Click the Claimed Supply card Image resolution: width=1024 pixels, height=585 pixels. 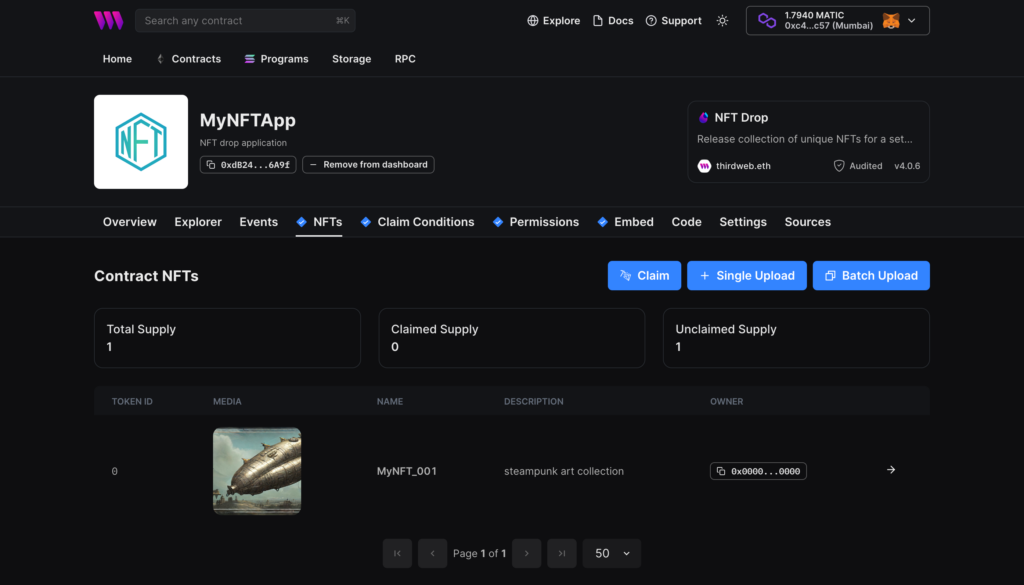pyautogui.click(x=512, y=338)
